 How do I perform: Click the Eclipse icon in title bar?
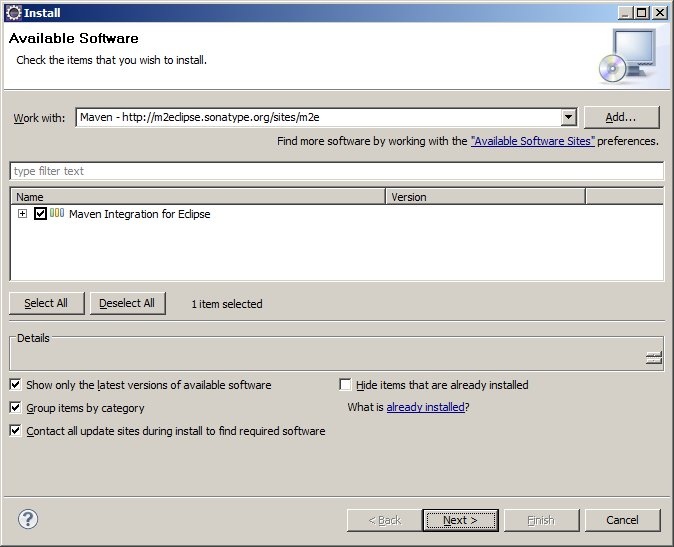point(13,12)
